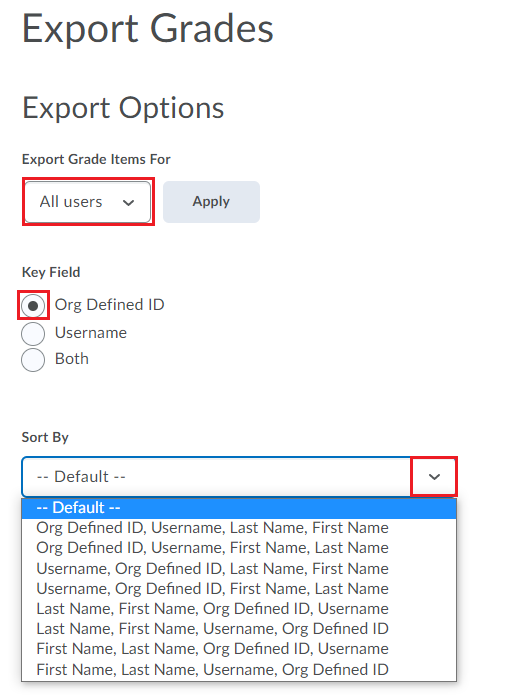This screenshot has width=531, height=695.
Task: Click the chevron icon in All users box
Action: [x=129, y=203]
